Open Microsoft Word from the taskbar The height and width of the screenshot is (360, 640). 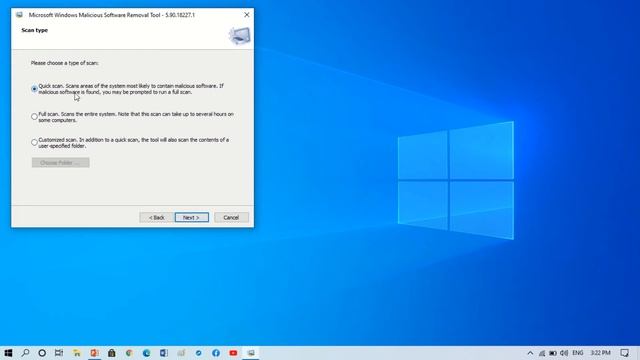tap(164, 353)
